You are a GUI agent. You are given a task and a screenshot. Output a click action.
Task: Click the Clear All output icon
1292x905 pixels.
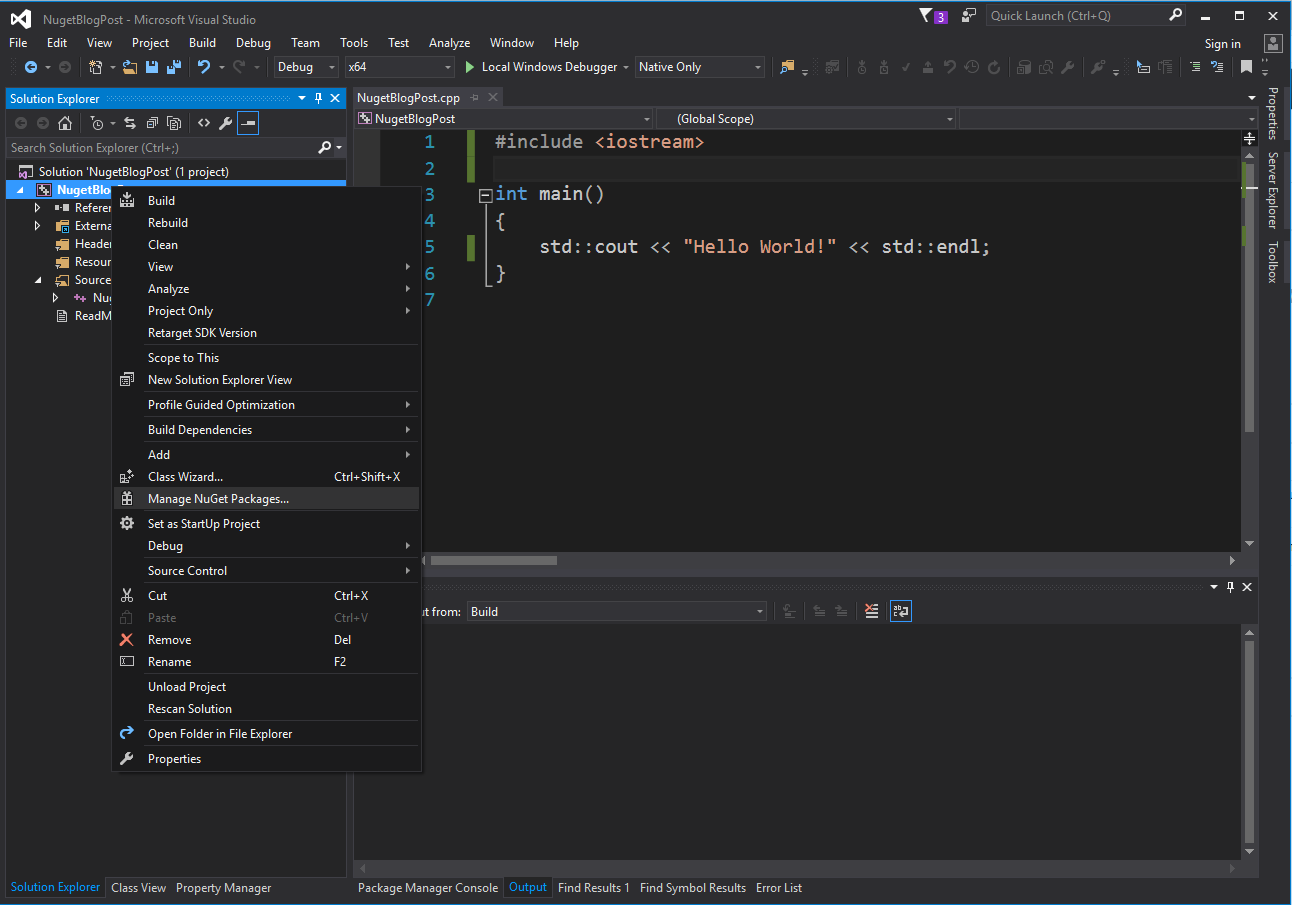(872, 611)
